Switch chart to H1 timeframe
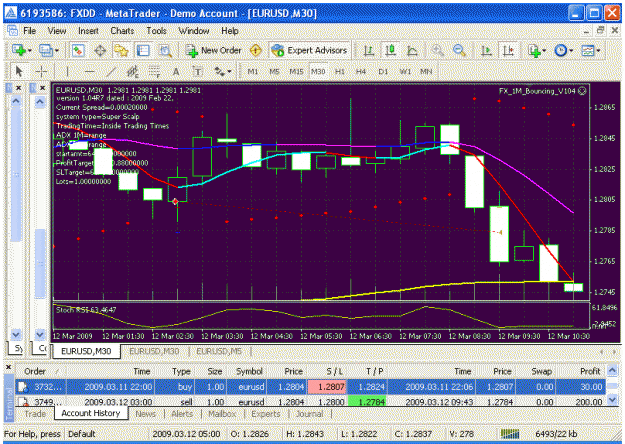The height and width of the screenshot is (444, 625). [x=340, y=71]
